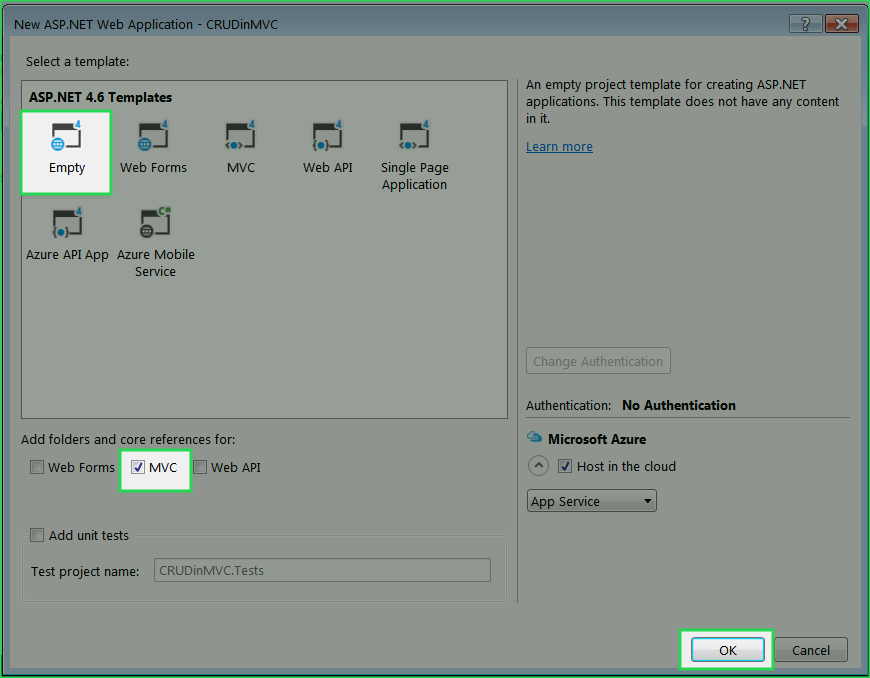Click the Microsoft Azure heading text

click(x=597, y=439)
